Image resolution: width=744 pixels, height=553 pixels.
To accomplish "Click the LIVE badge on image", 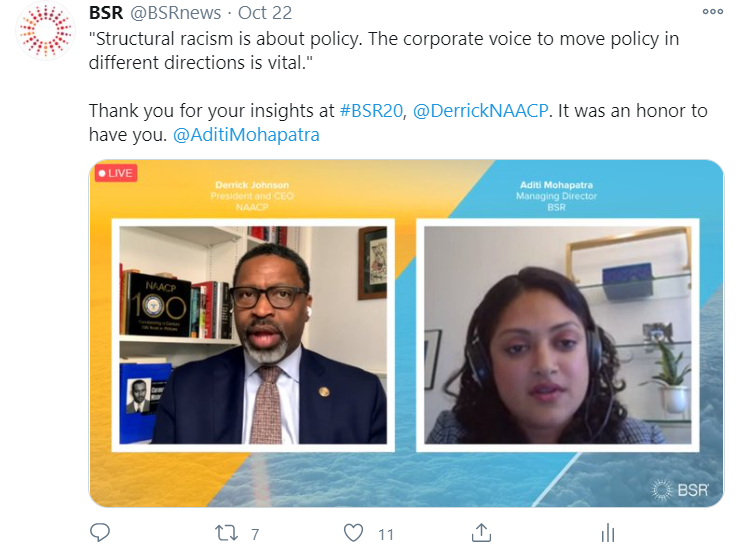I will tap(116, 173).
